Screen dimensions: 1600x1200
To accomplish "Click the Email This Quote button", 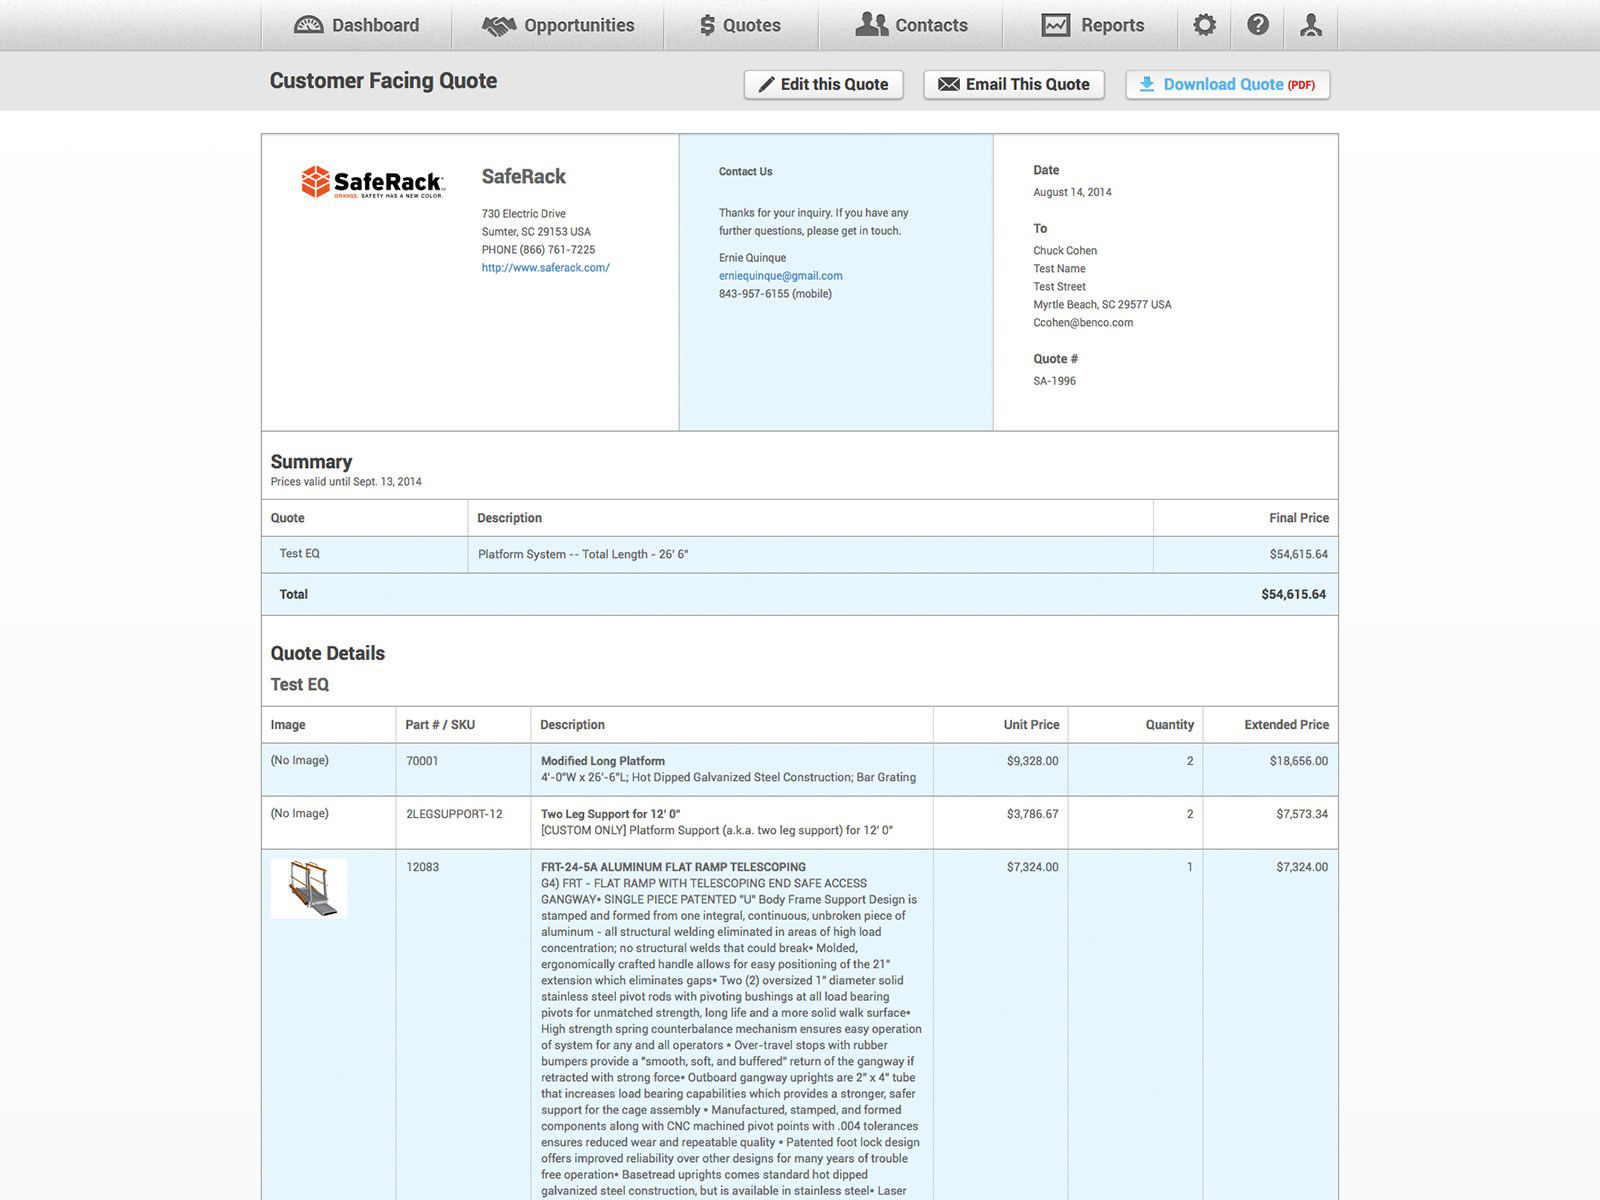I will coord(1014,85).
